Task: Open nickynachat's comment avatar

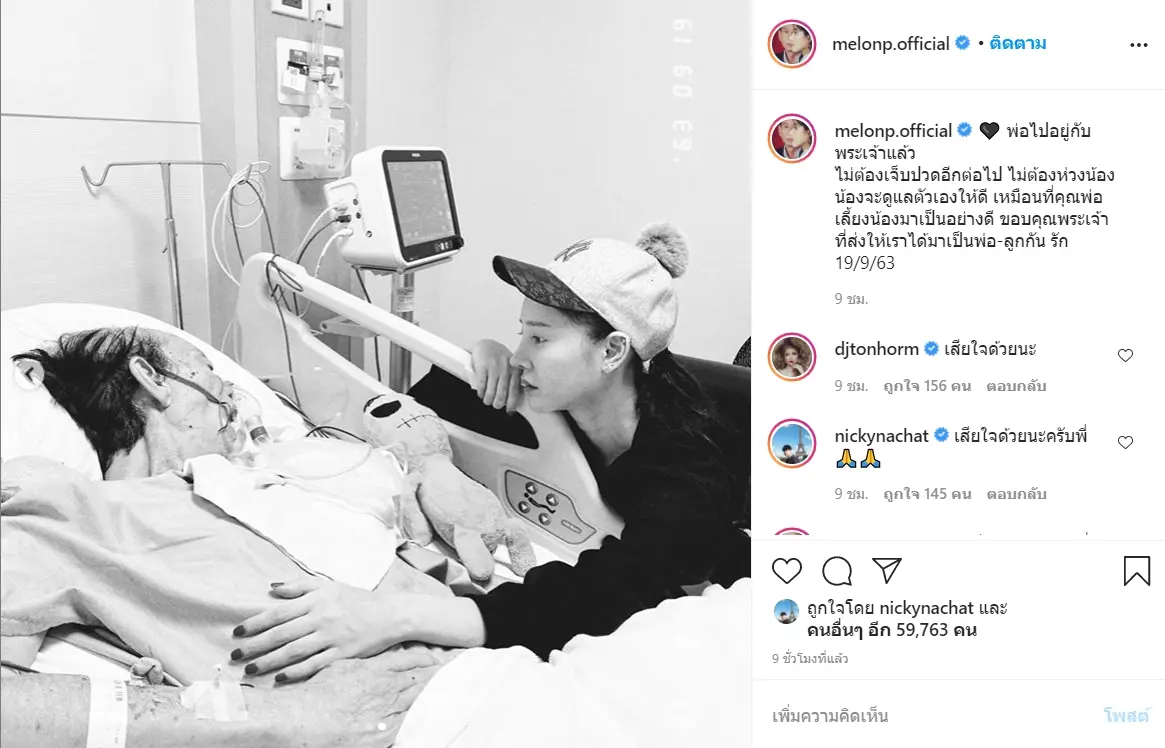Action: (792, 443)
